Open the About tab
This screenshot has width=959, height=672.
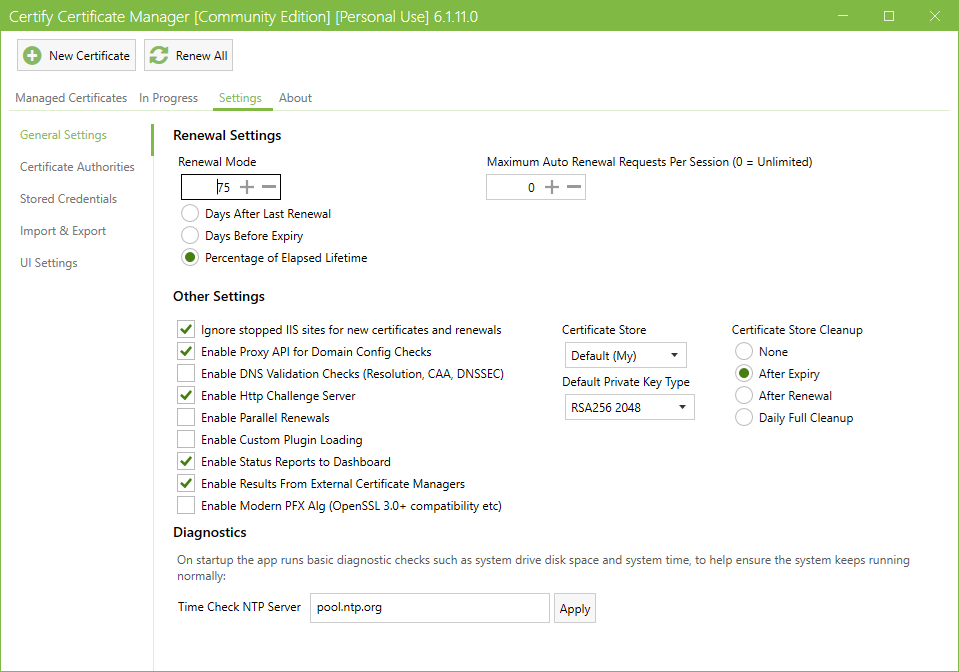(x=295, y=98)
